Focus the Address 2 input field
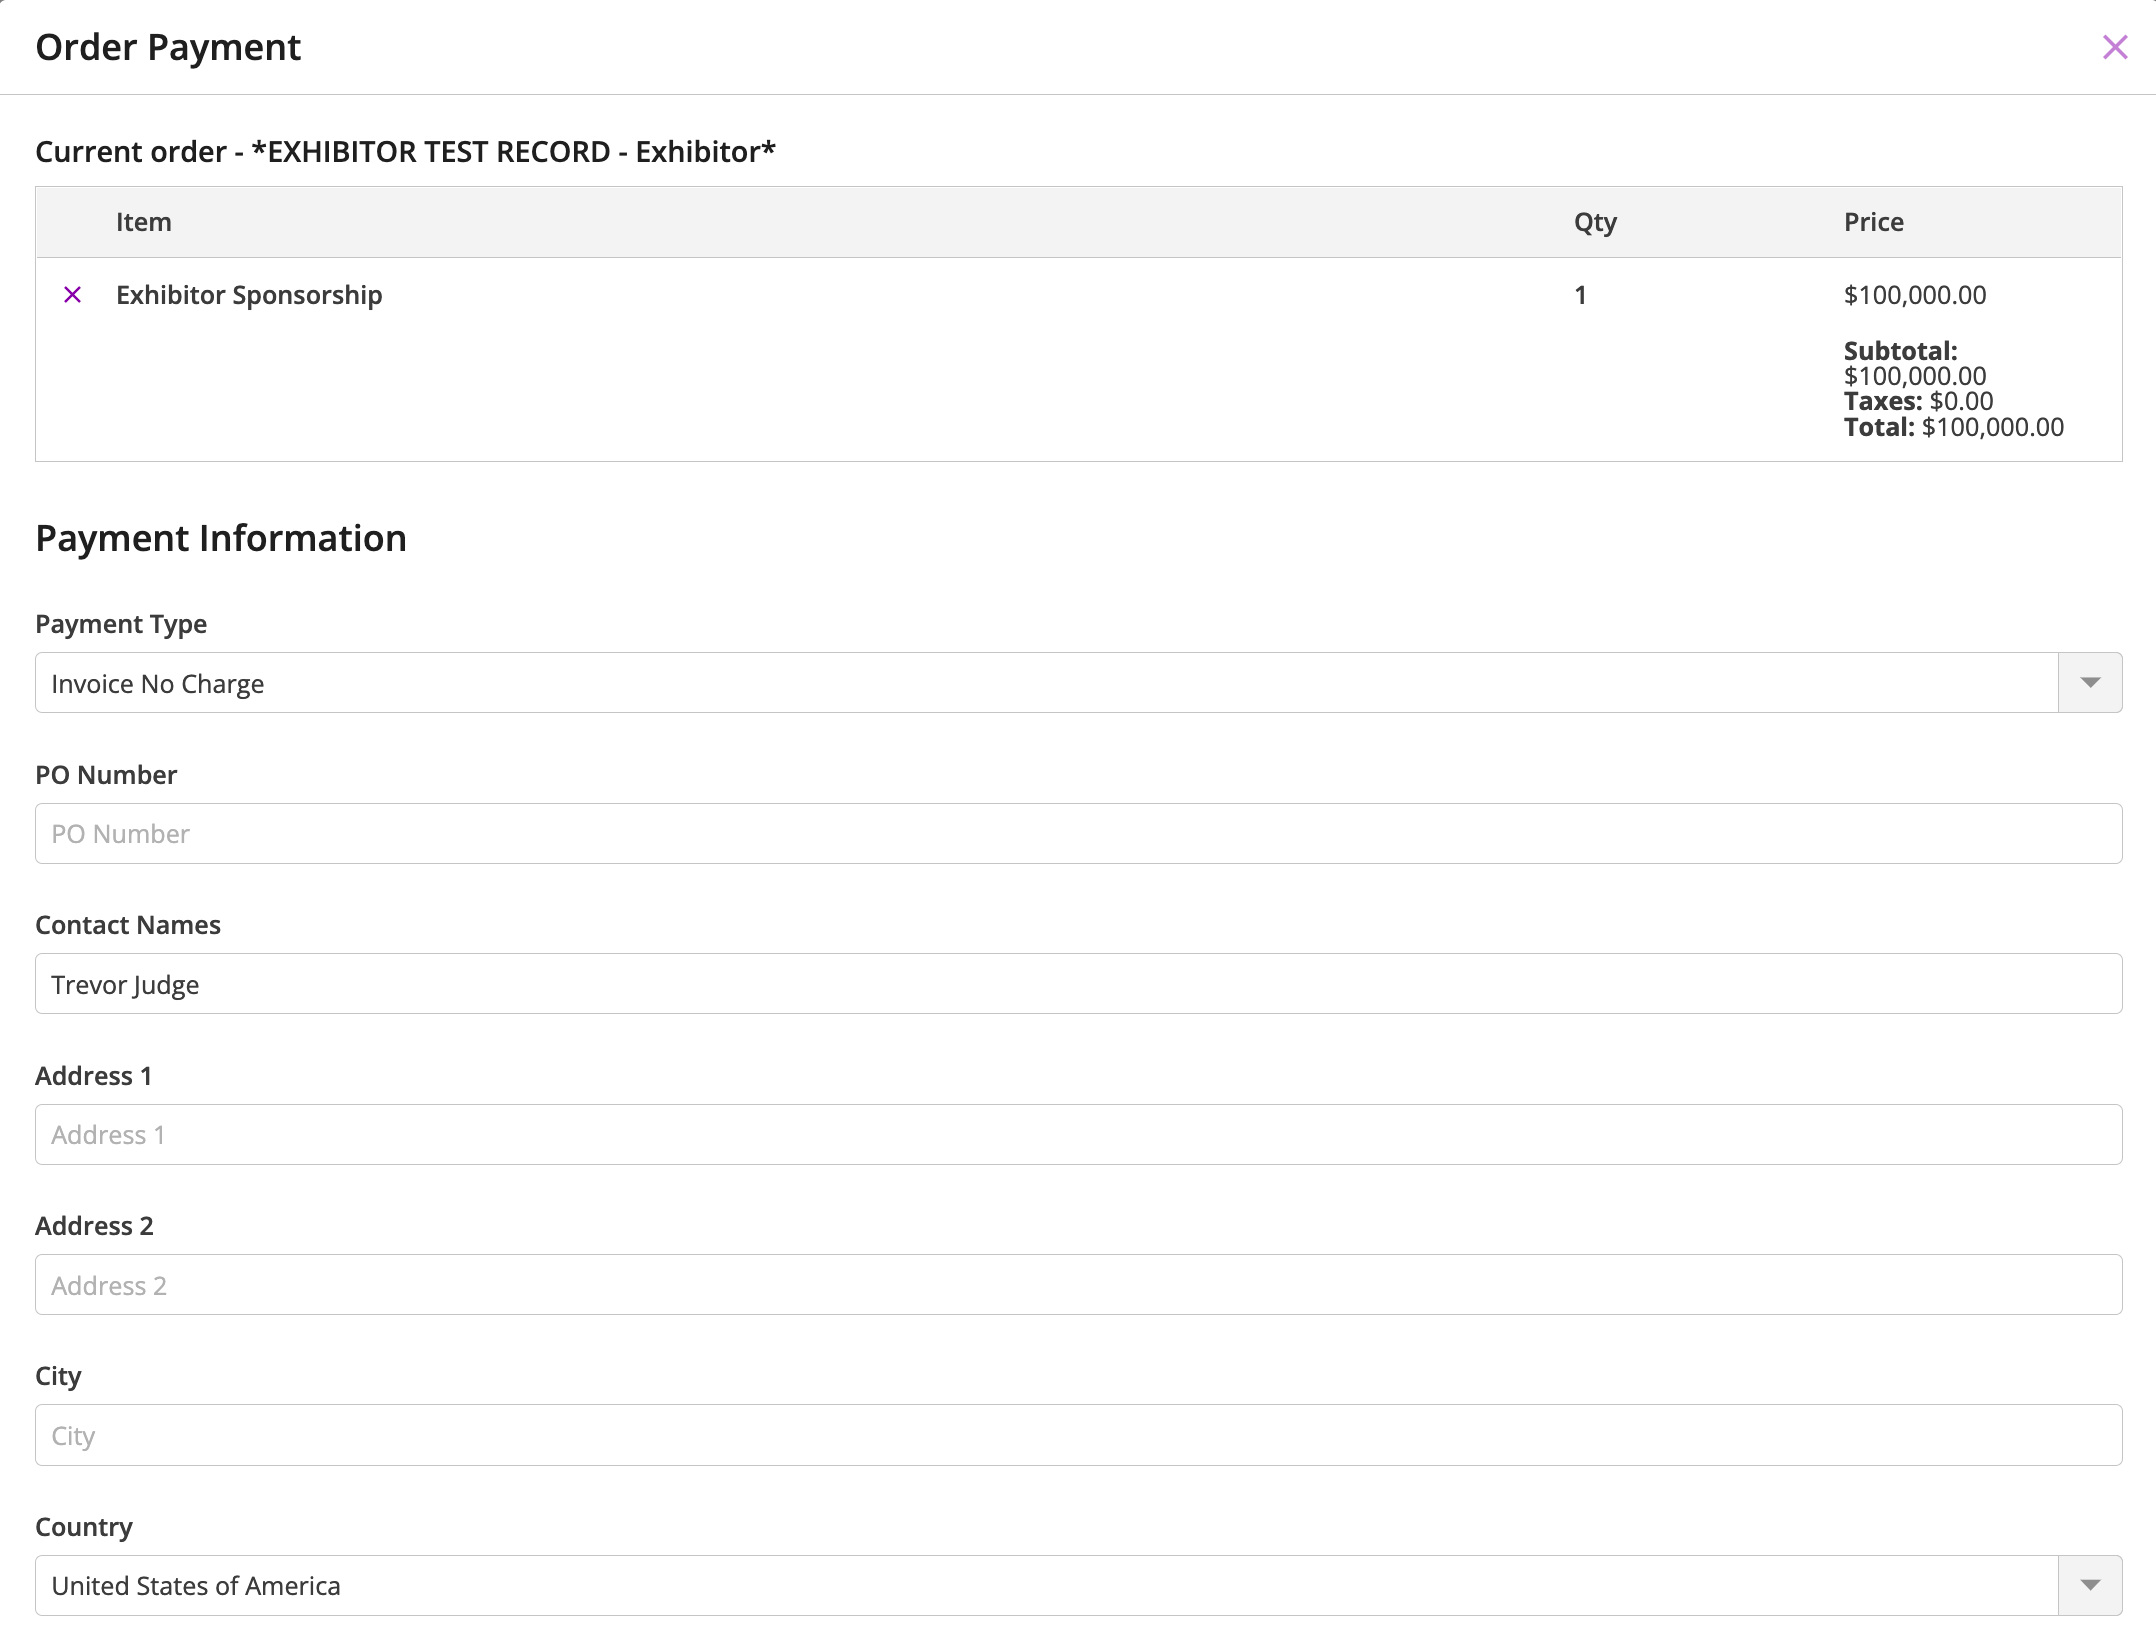Viewport: 2156px width, 1636px height. [x=1078, y=1285]
